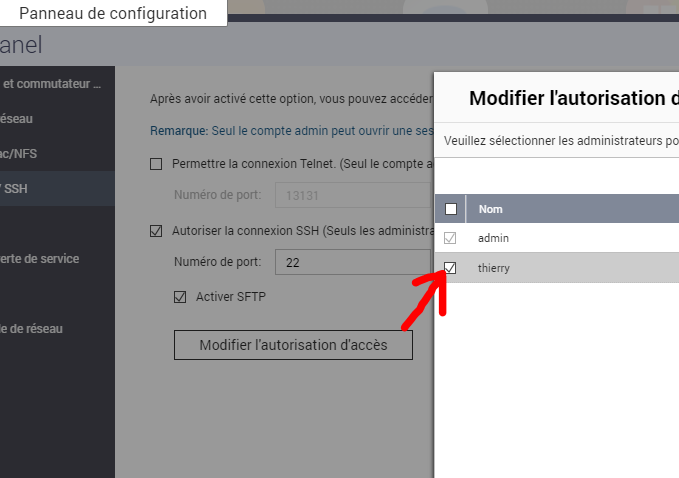Open the ac/NFS sidebar item

tap(19, 154)
